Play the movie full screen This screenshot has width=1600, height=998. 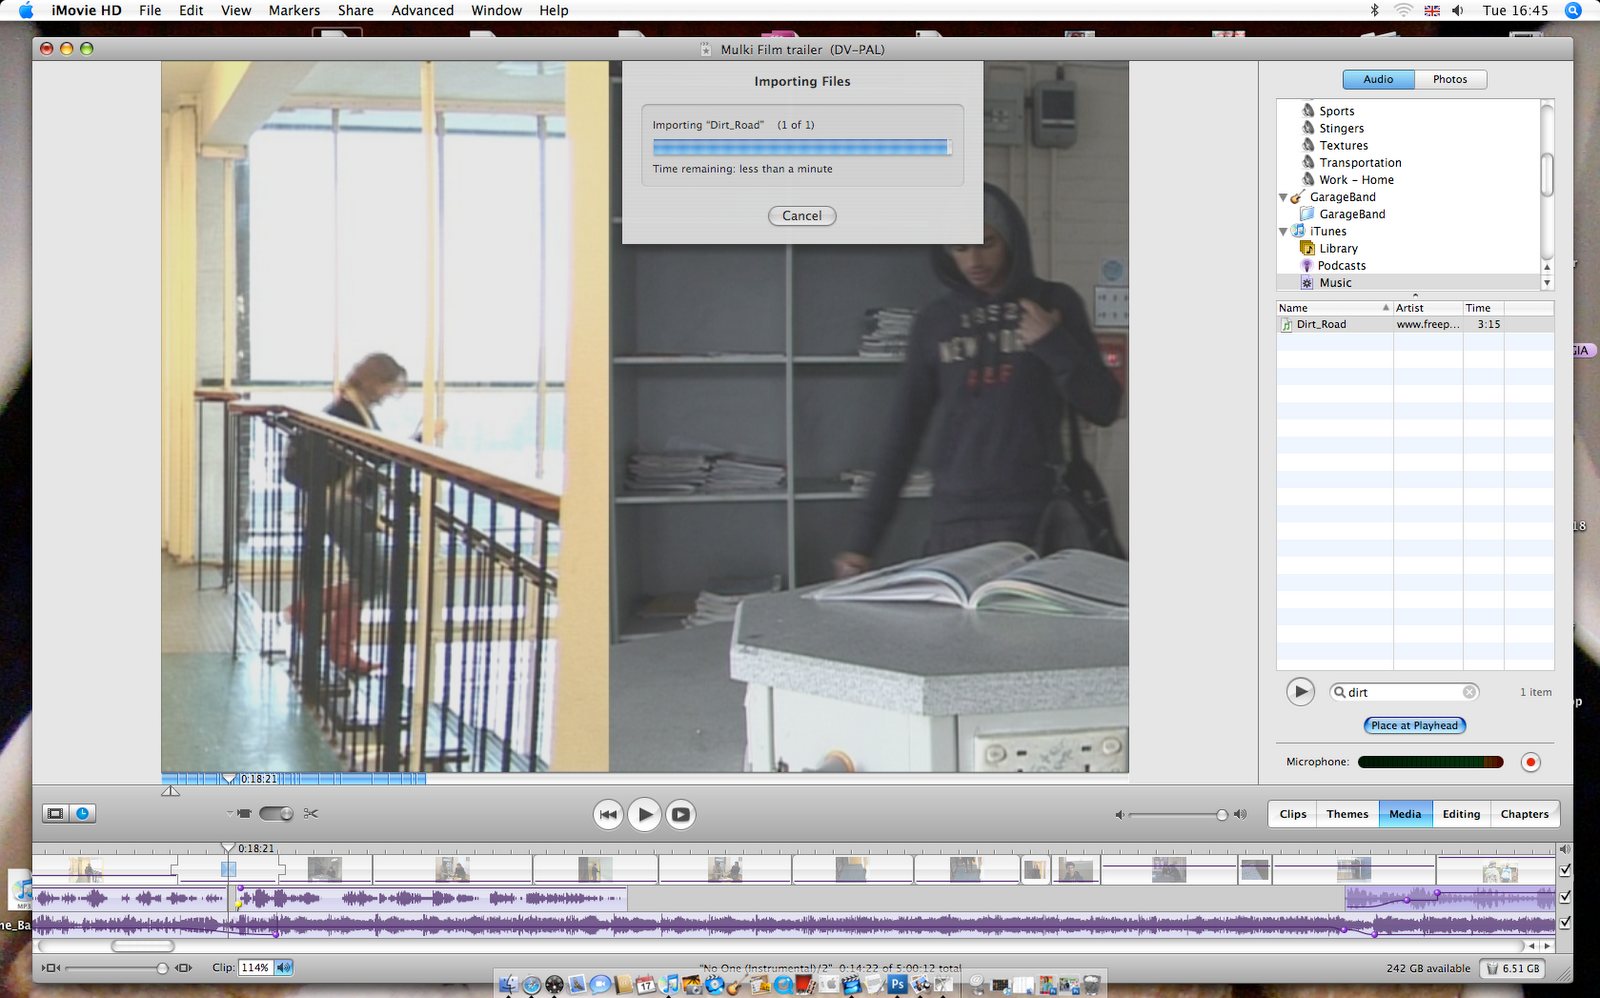coord(681,814)
